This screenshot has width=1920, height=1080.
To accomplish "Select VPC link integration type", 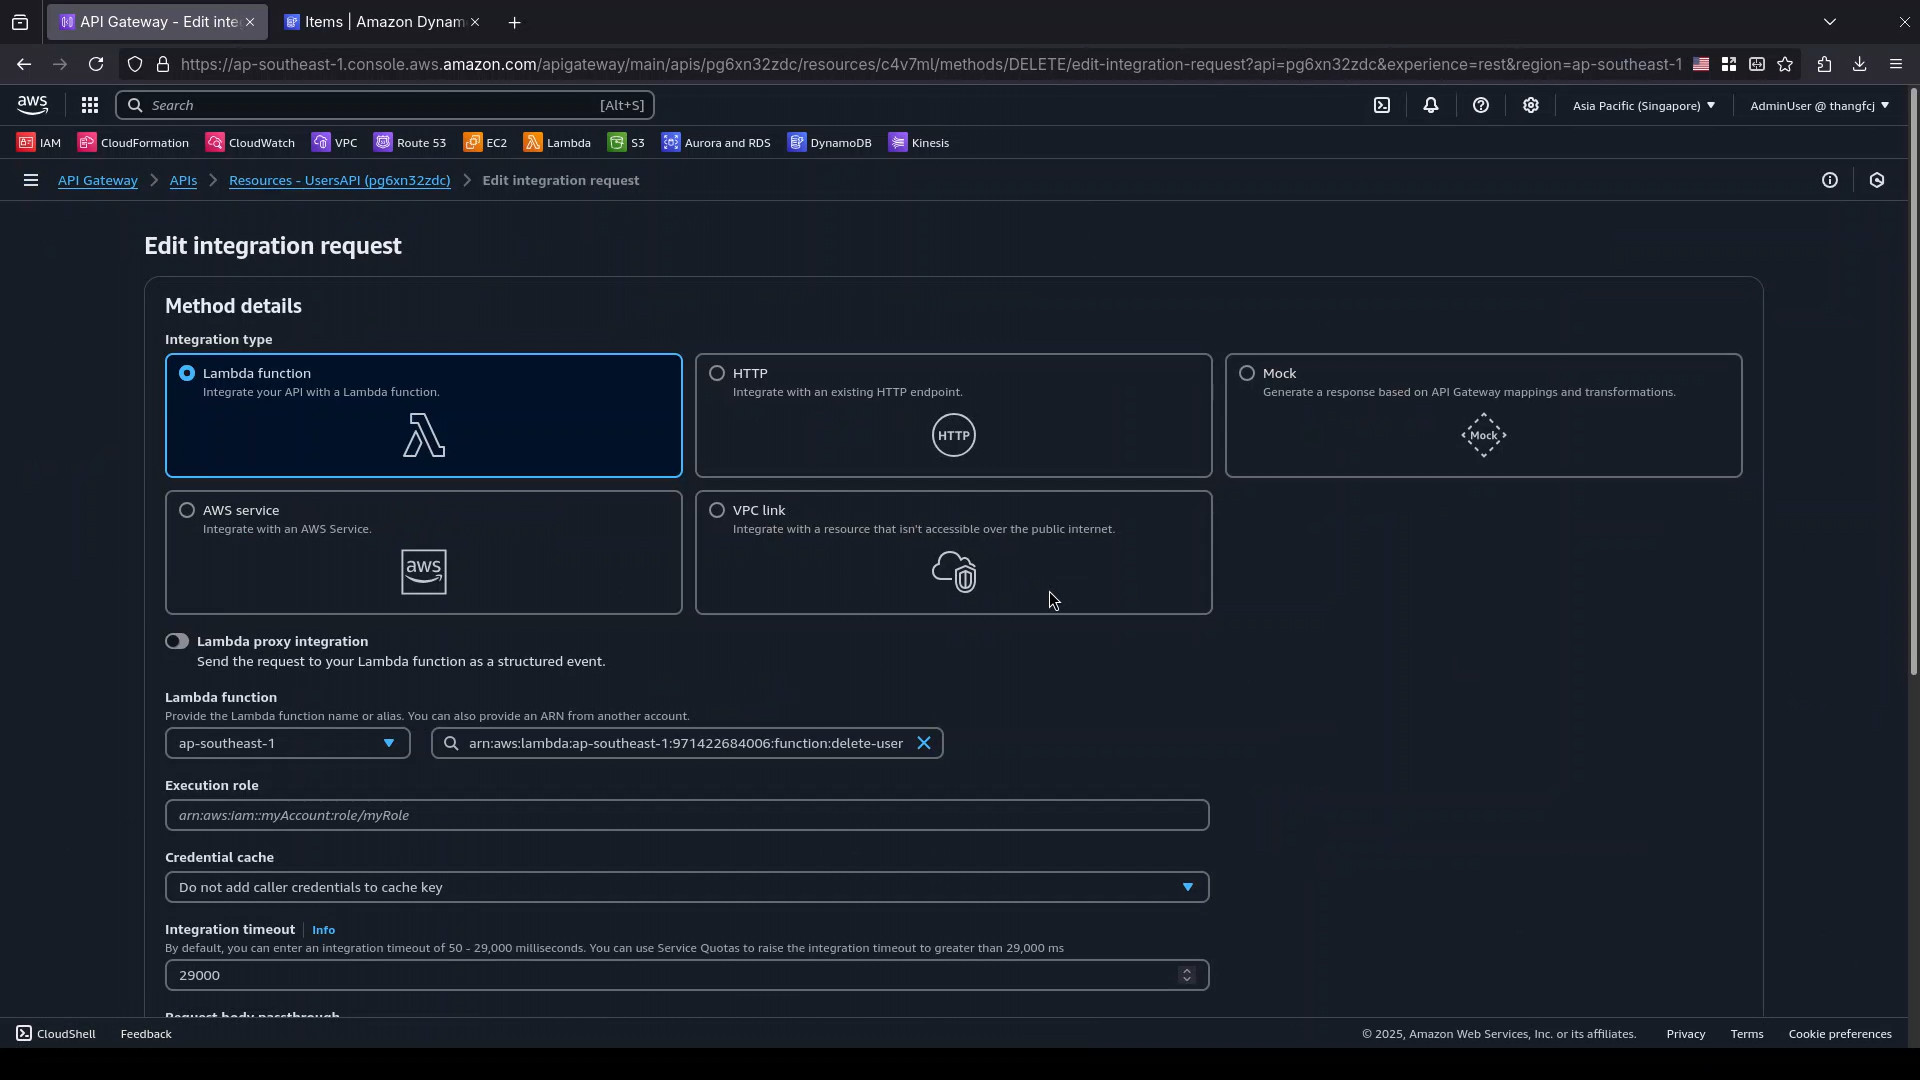I will pyautogui.click(x=954, y=552).
